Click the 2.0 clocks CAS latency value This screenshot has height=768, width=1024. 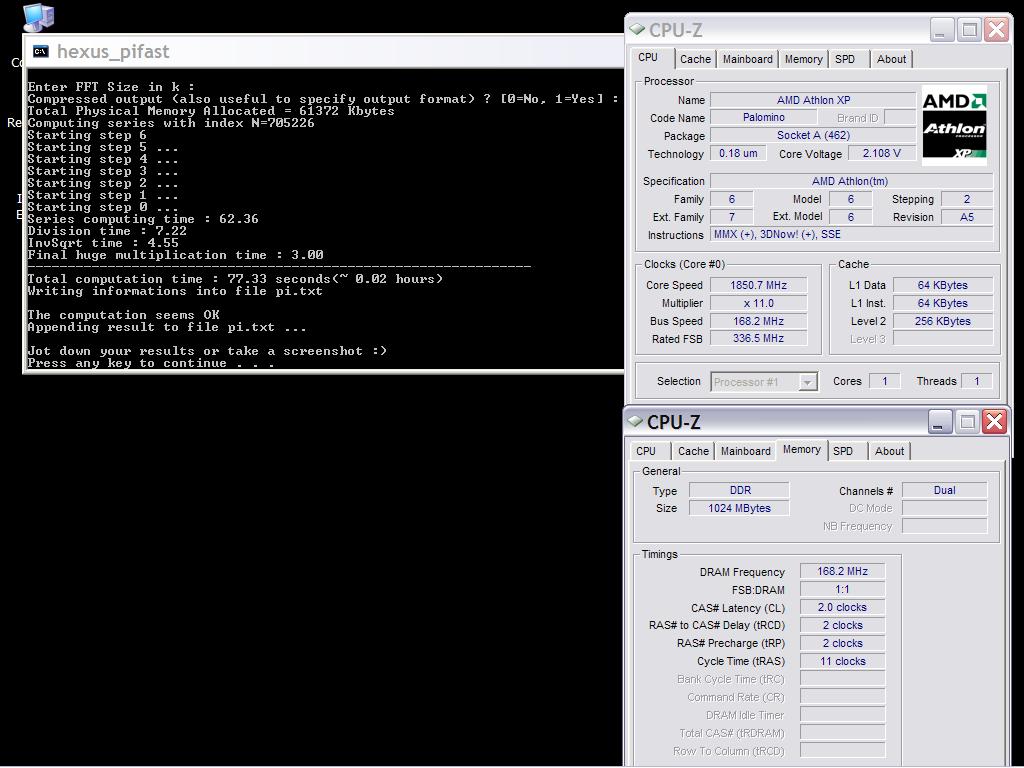tap(842, 607)
